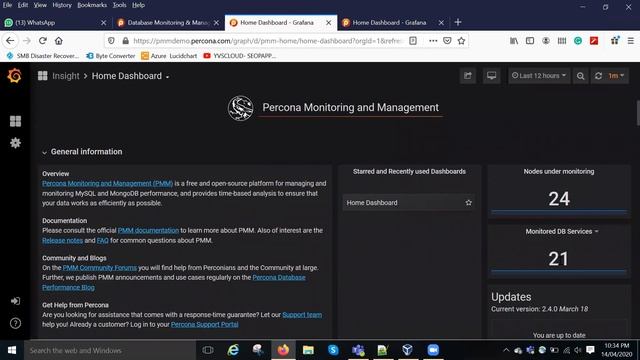This screenshot has height=360, width=640.
Task: Open the Byte Converter bookmark
Action: click(x=111, y=56)
